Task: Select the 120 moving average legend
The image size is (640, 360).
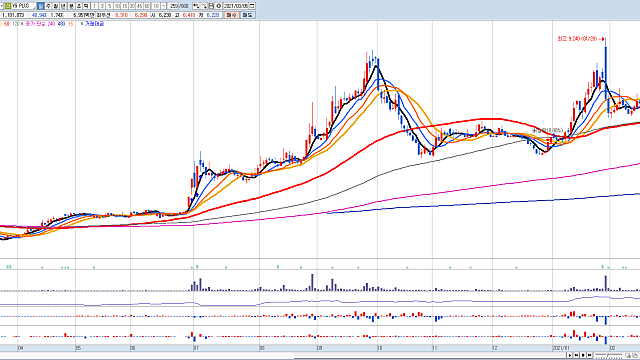Action: coord(16,24)
